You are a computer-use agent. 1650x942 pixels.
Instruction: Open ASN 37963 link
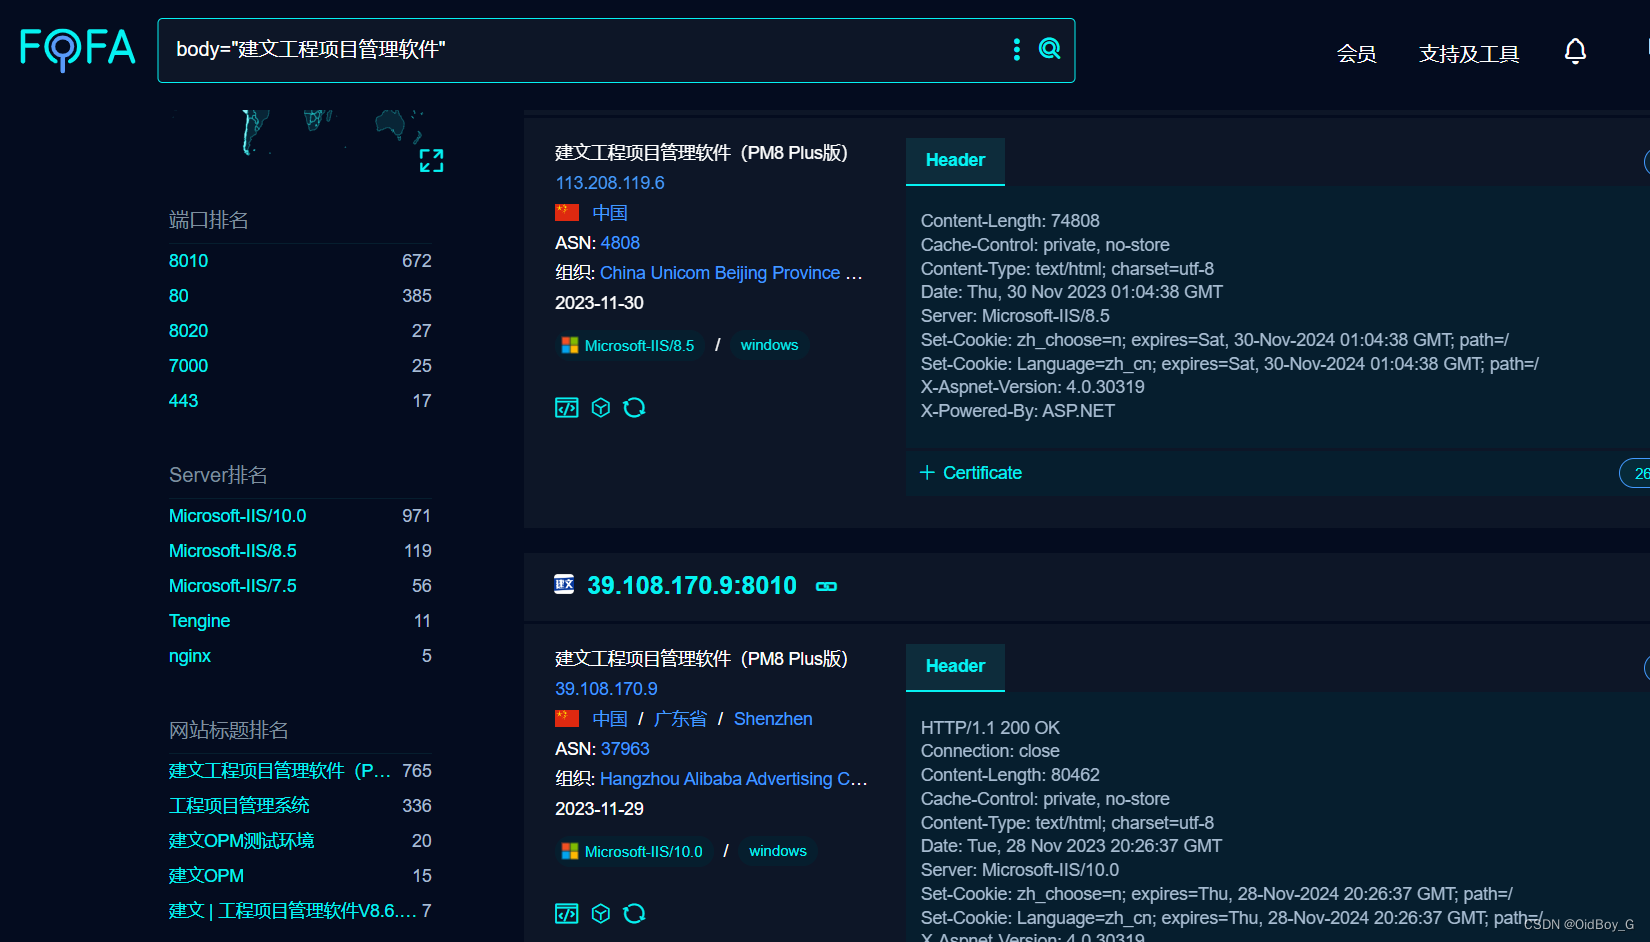[625, 749]
